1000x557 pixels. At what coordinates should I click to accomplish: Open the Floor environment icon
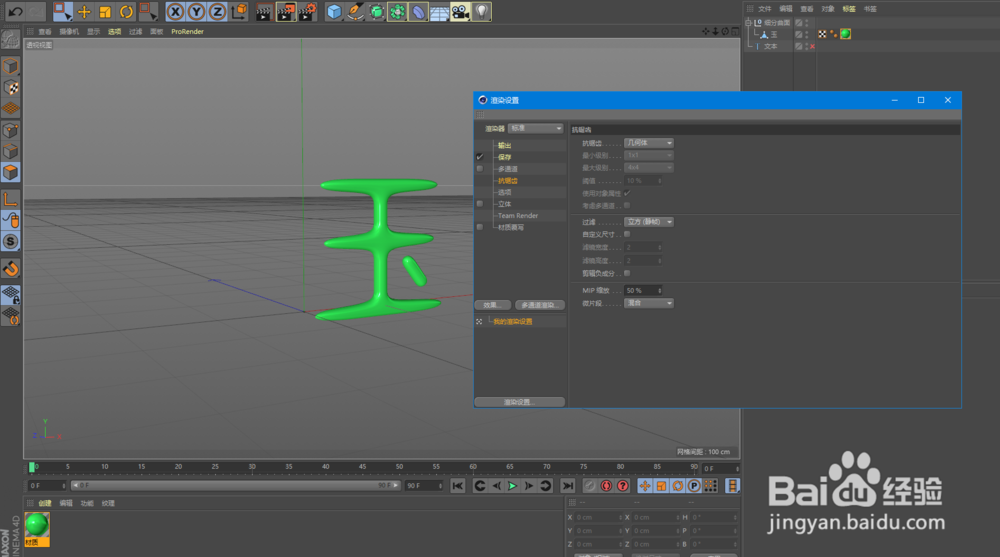click(439, 11)
